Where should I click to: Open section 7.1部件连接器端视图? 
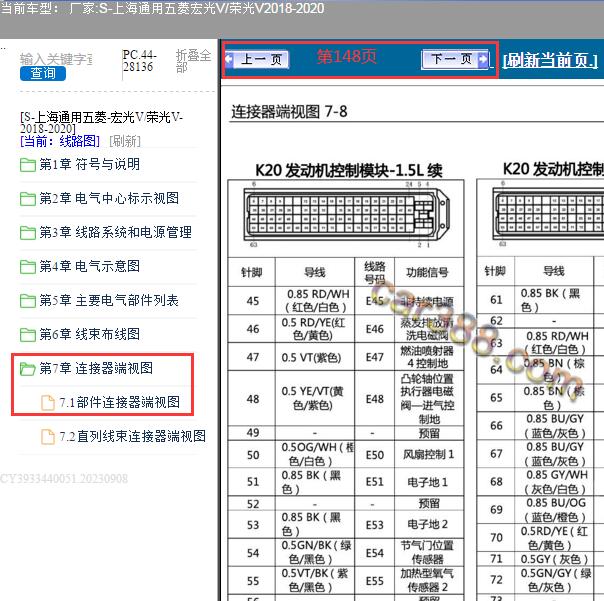pyautogui.click(x=120, y=402)
